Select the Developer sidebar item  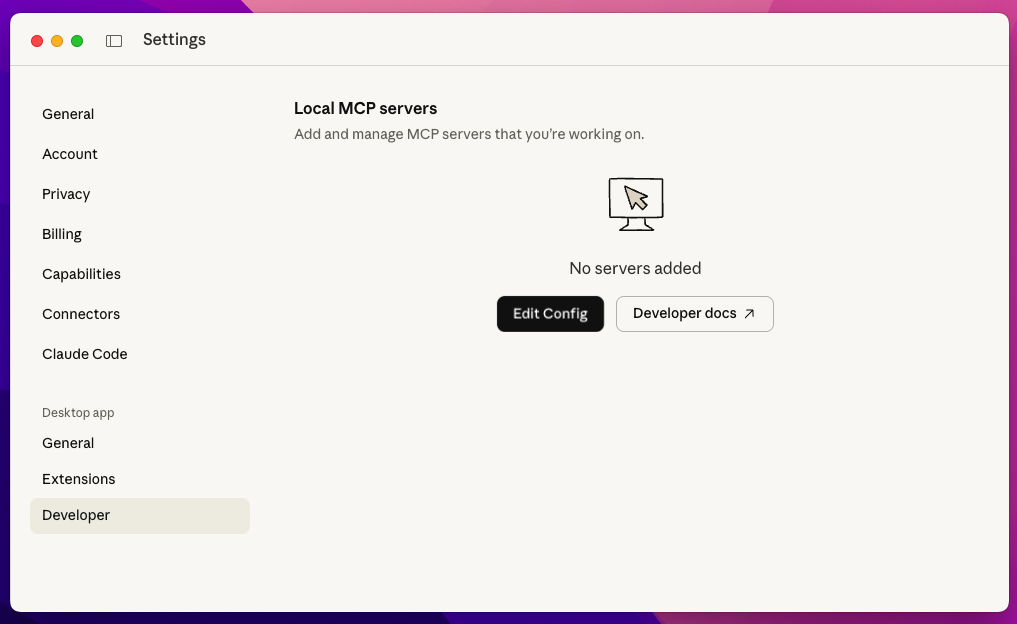[139, 516]
